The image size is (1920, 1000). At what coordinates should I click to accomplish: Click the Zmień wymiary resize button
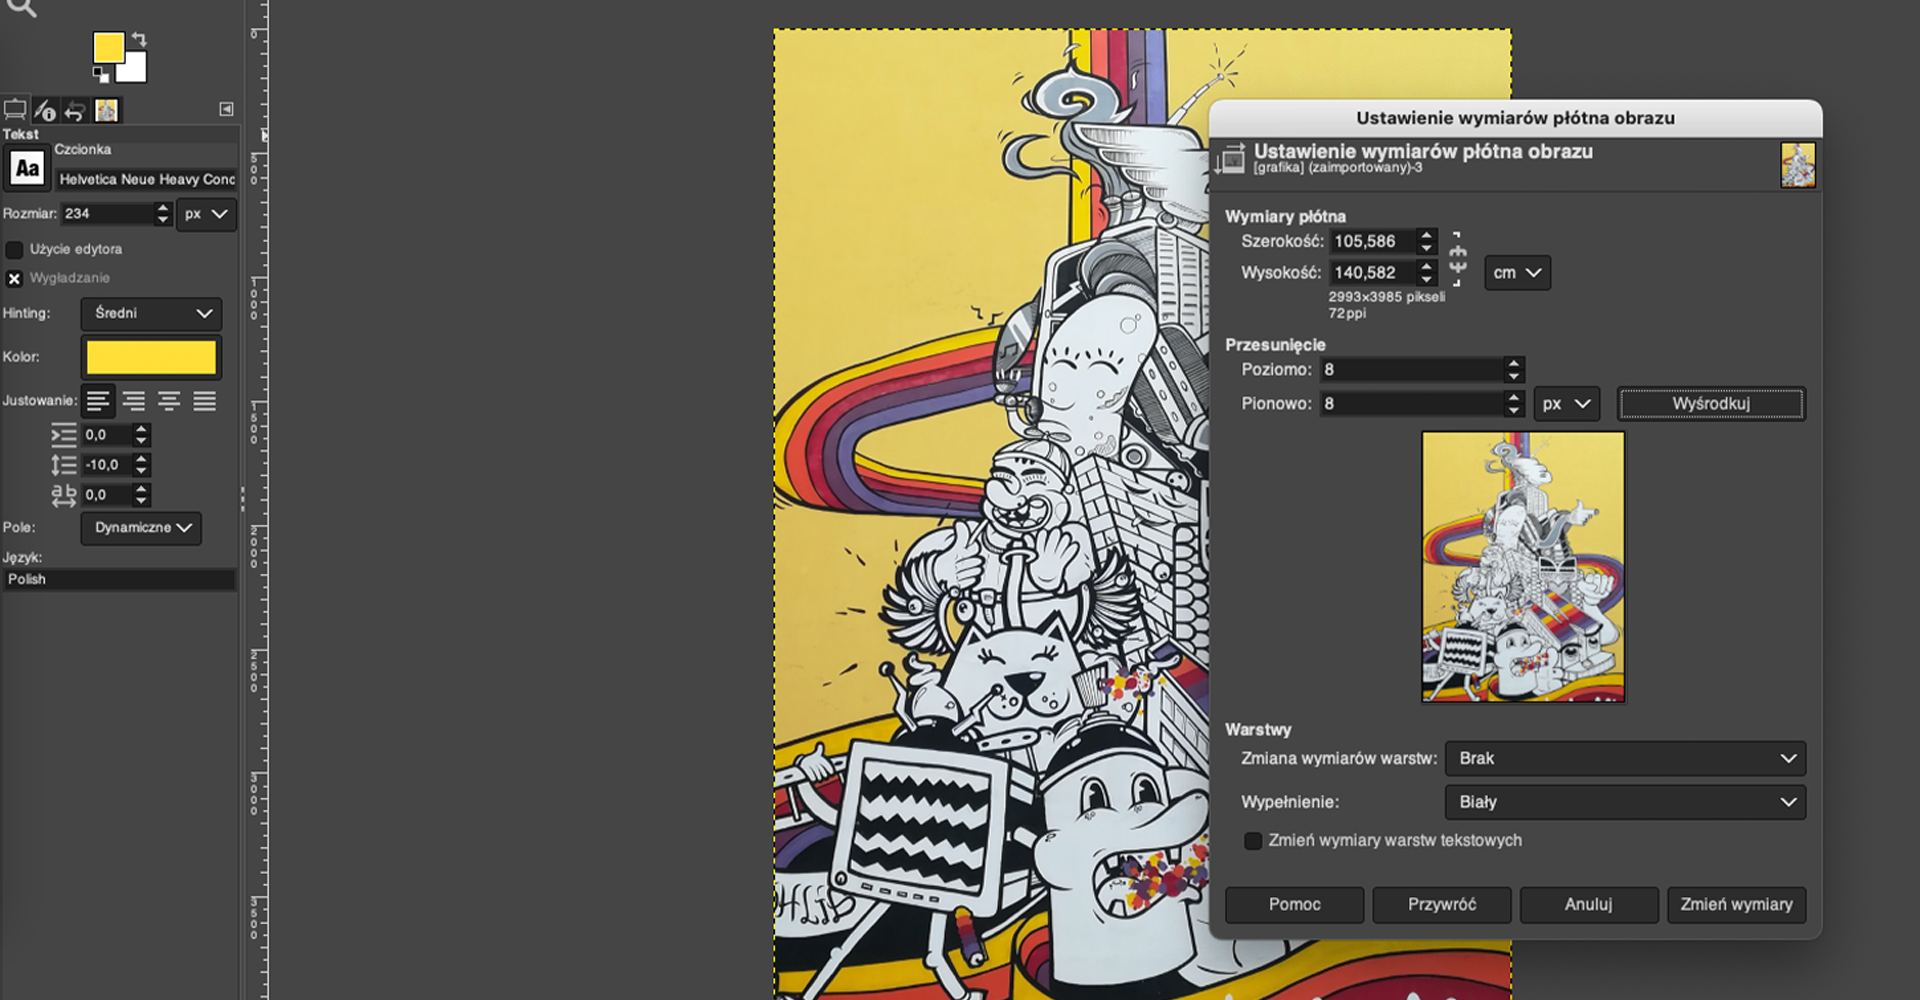coord(1736,904)
